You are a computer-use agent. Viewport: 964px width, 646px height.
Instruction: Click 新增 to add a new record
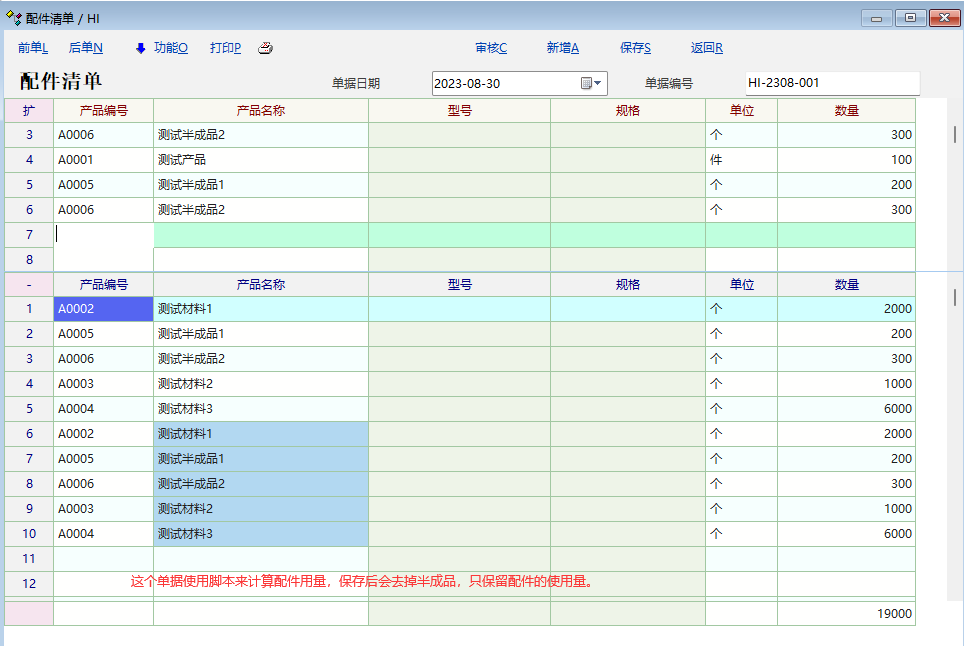tap(563, 48)
